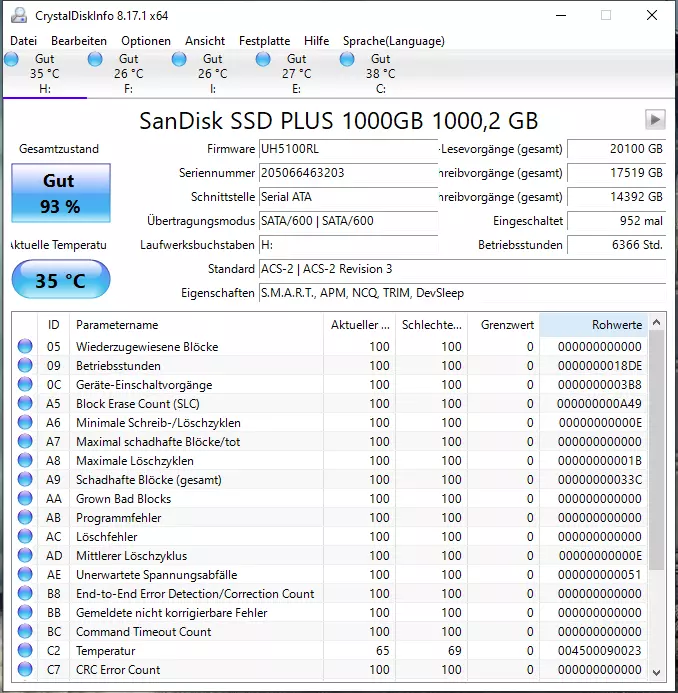Image resolution: width=678 pixels, height=693 pixels.
Task: Click the status orb of attribute 05
Action: tap(25, 346)
